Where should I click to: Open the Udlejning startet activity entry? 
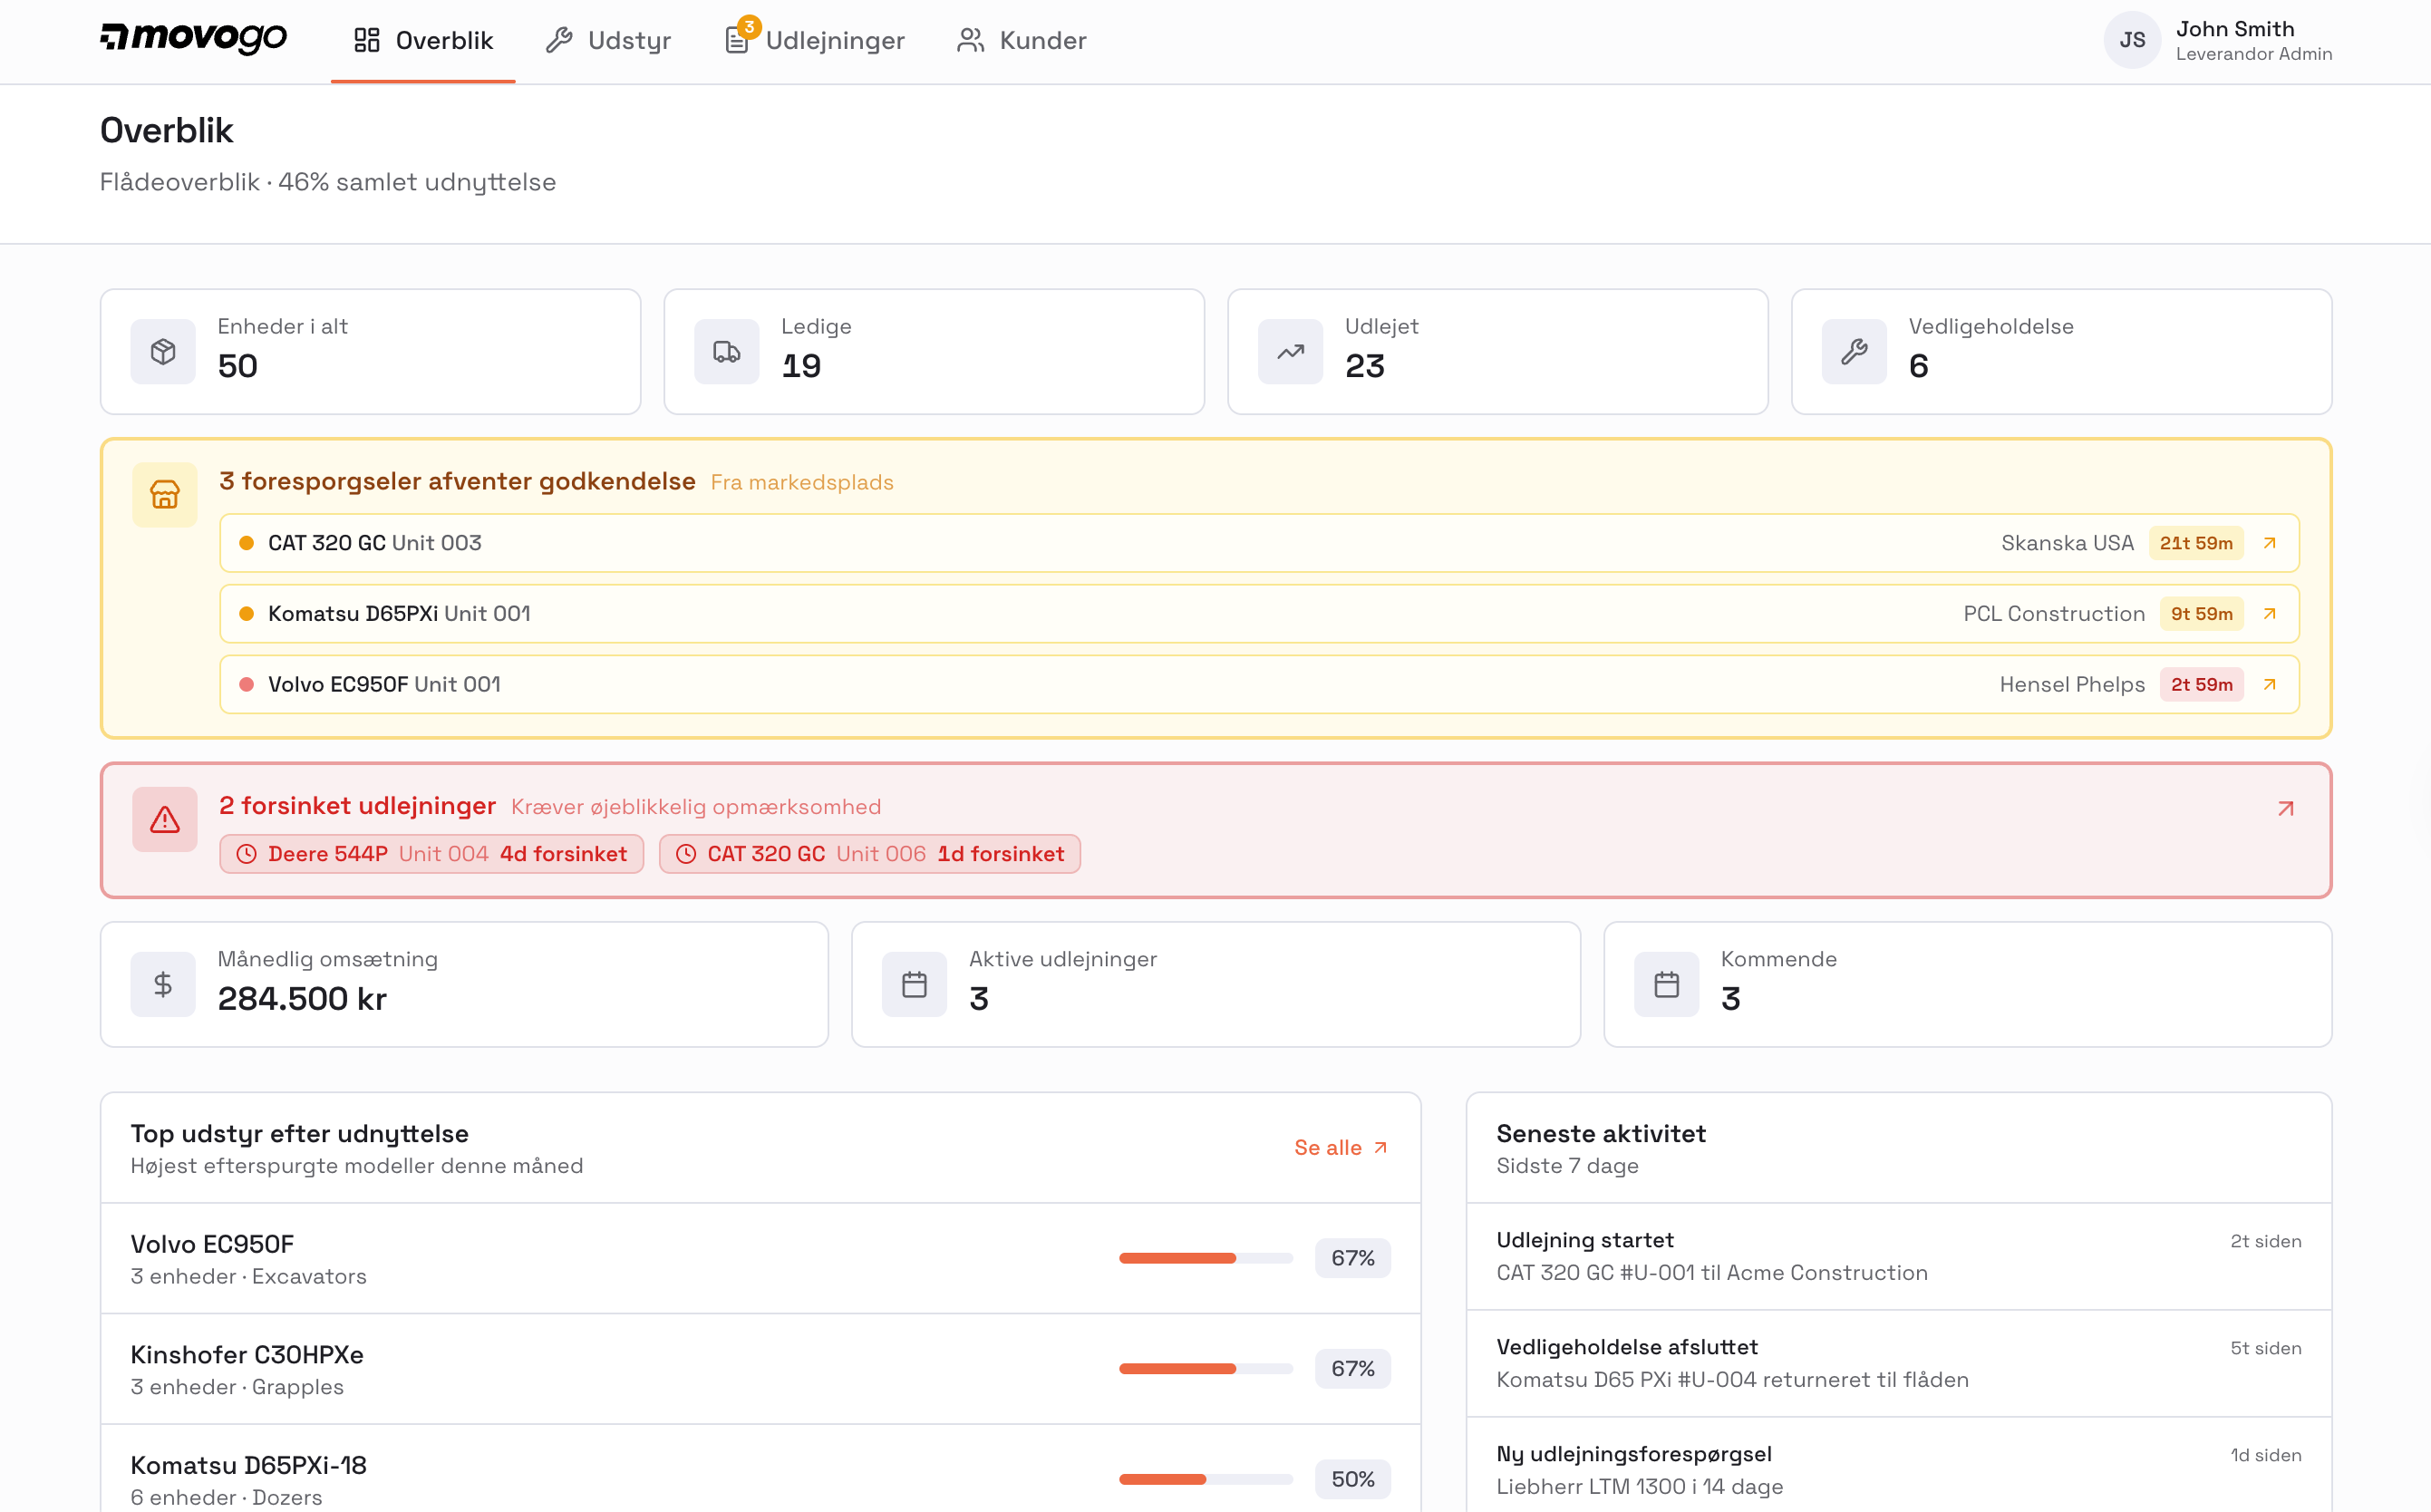[x=1897, y=1256]
